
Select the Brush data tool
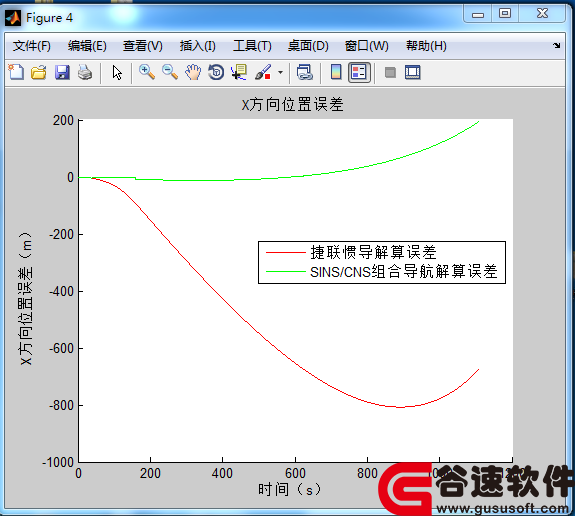pyautogui.click(x=263, y=72)
